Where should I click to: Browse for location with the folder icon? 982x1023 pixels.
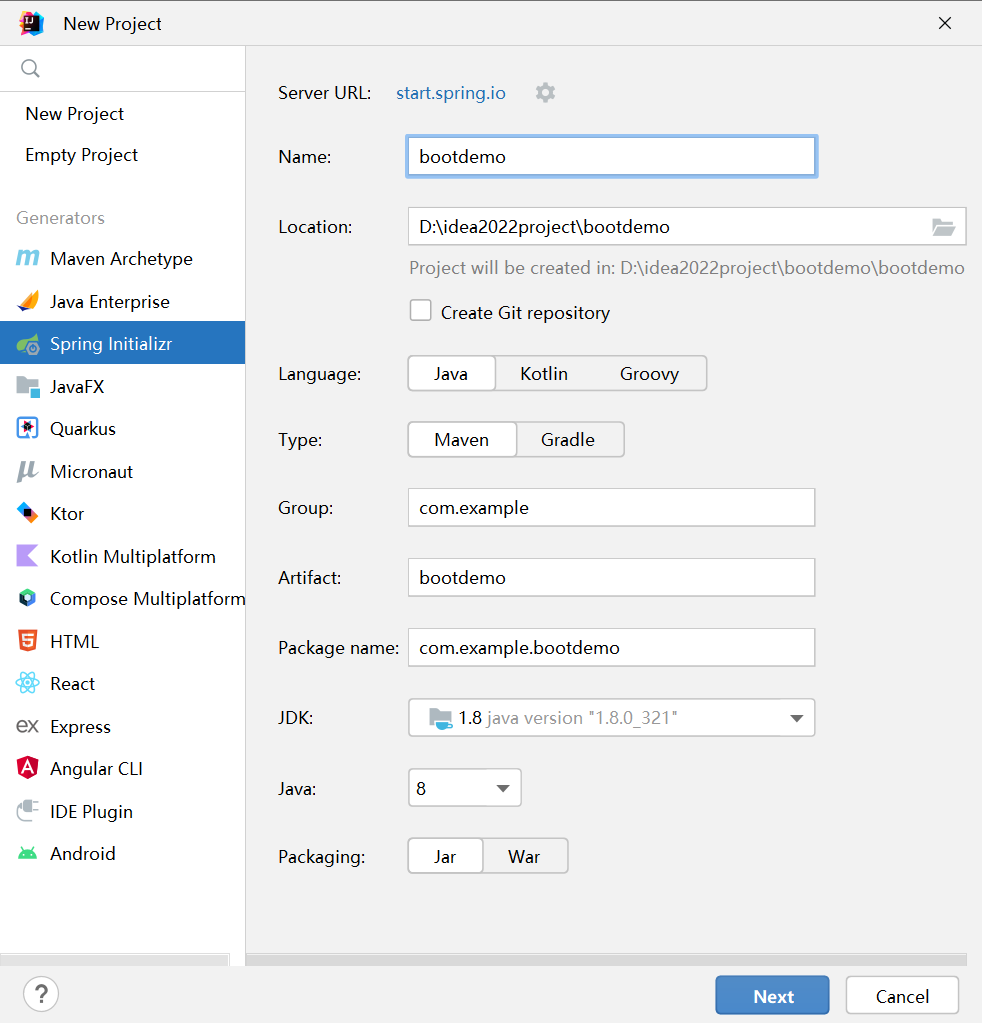[943, 227]
